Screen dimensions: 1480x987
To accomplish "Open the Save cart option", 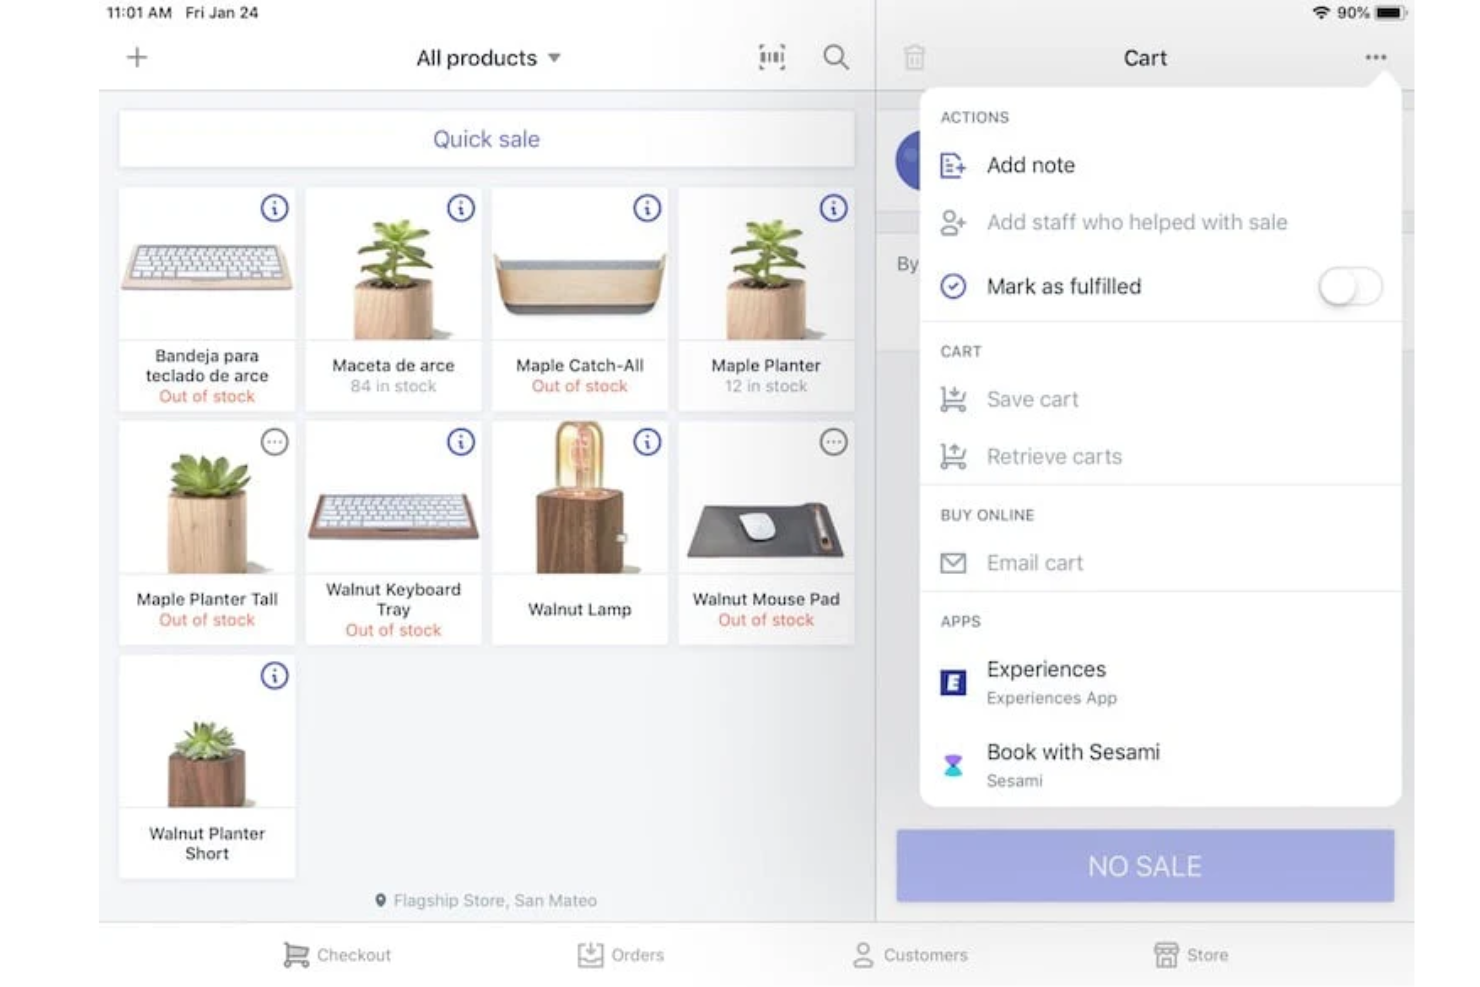I will 1032,398.
